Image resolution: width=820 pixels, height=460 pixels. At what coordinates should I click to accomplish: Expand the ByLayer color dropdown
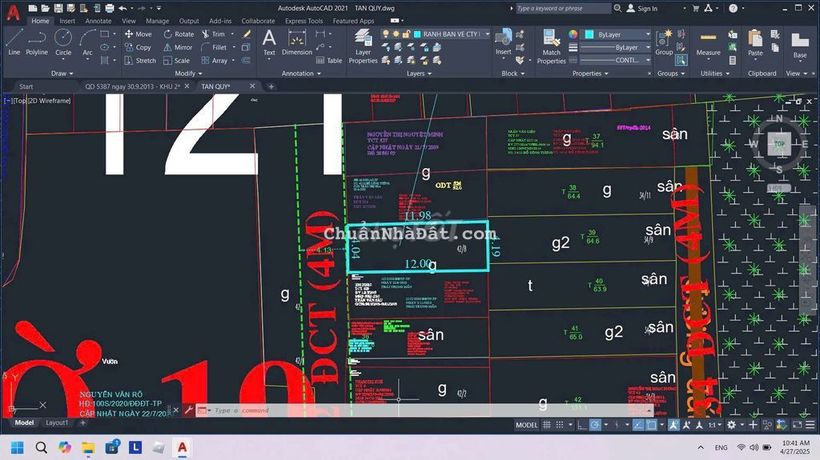click(x=620, y=34)
